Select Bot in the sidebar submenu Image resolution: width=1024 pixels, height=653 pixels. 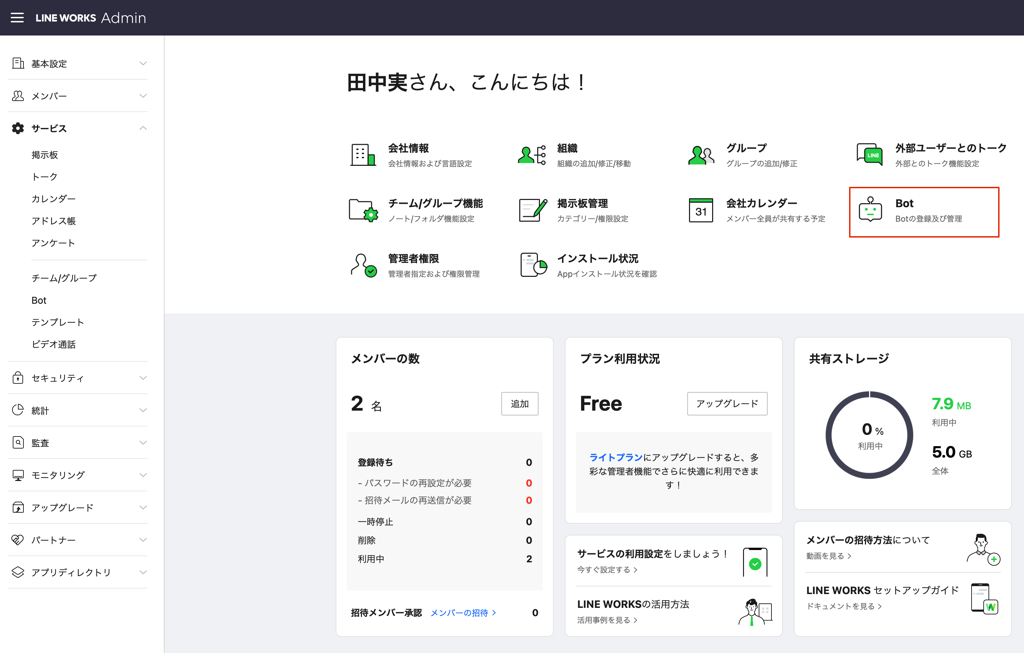click(39, 300)
